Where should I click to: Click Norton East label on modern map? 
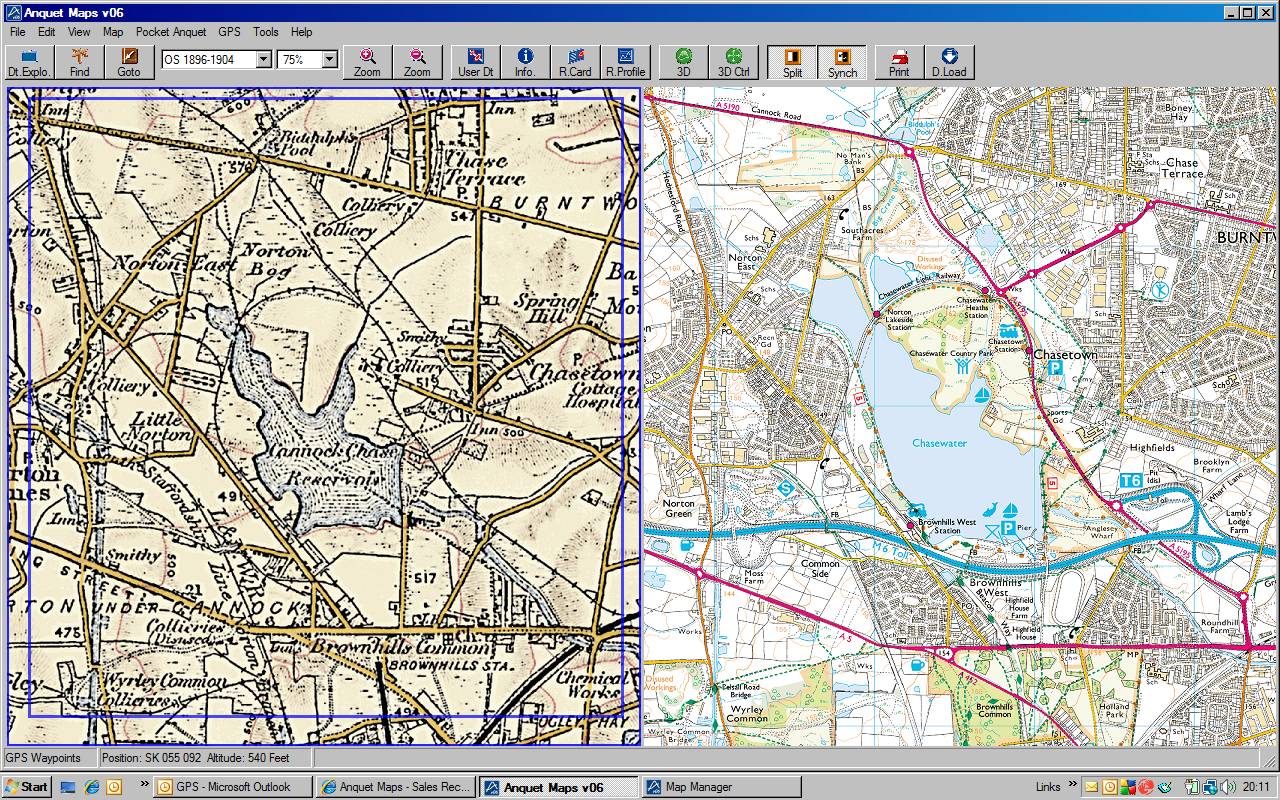(745, 262)
